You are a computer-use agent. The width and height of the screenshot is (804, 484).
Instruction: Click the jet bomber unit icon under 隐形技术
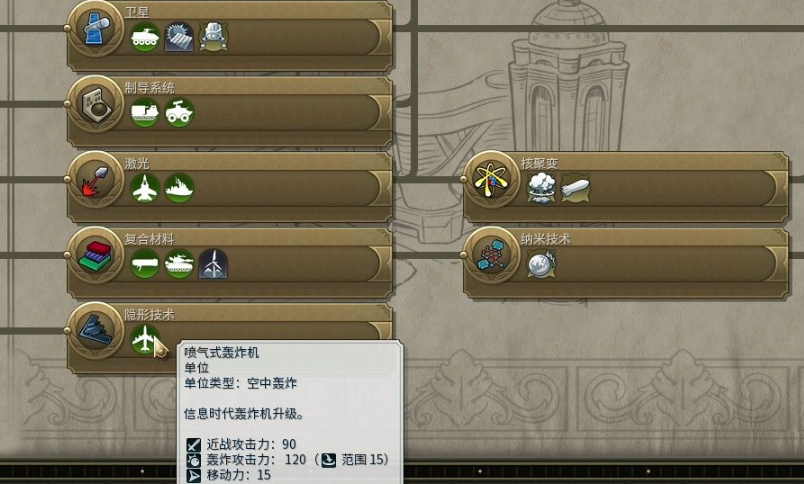(145, 339)
